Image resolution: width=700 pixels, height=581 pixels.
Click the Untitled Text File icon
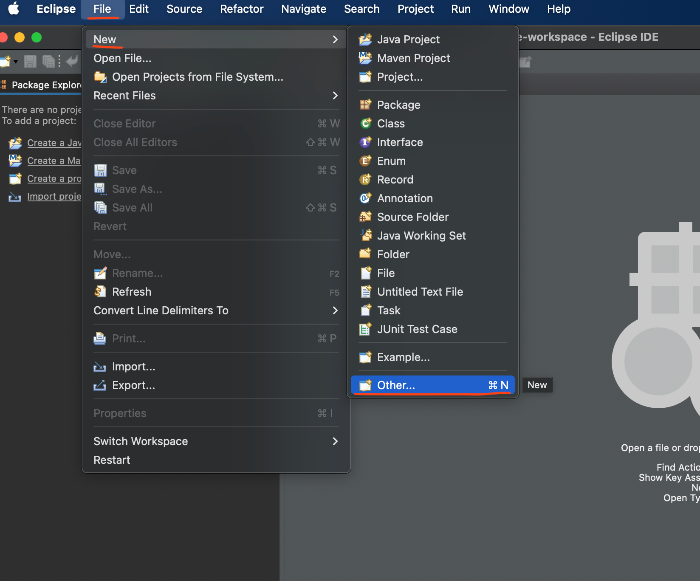[x=366, y=292]
